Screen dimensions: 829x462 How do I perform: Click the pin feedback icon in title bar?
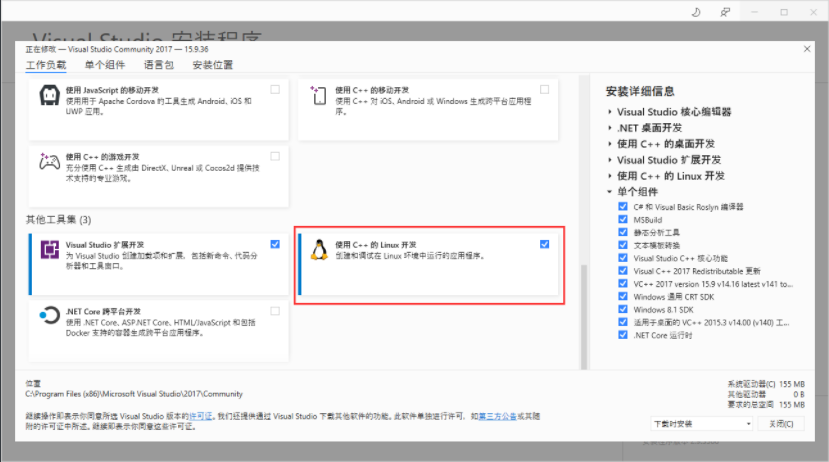coord(725,12)
